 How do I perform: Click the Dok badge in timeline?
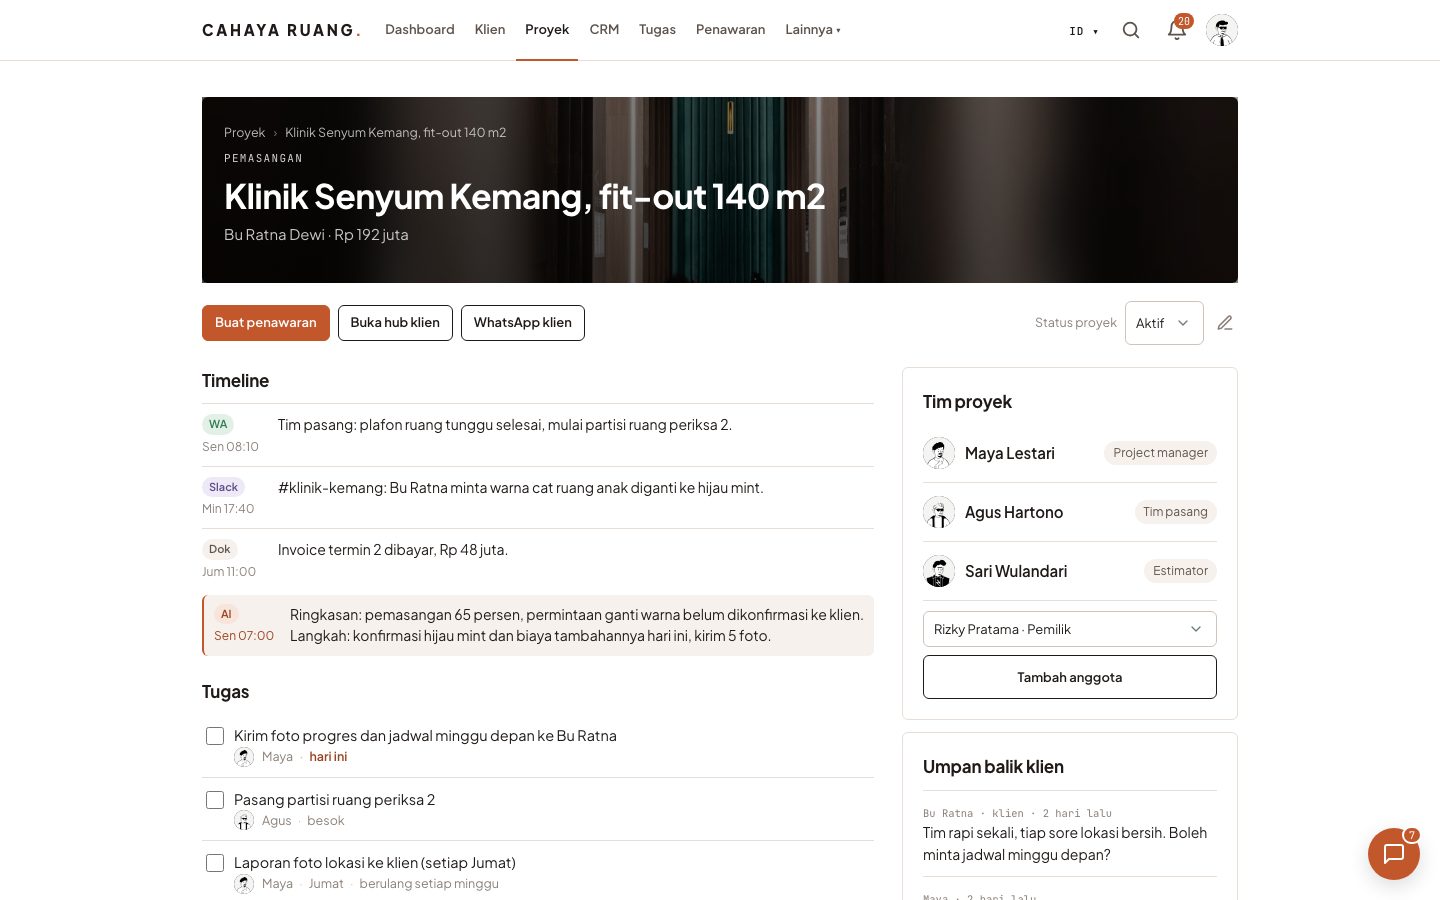point(220,549)
